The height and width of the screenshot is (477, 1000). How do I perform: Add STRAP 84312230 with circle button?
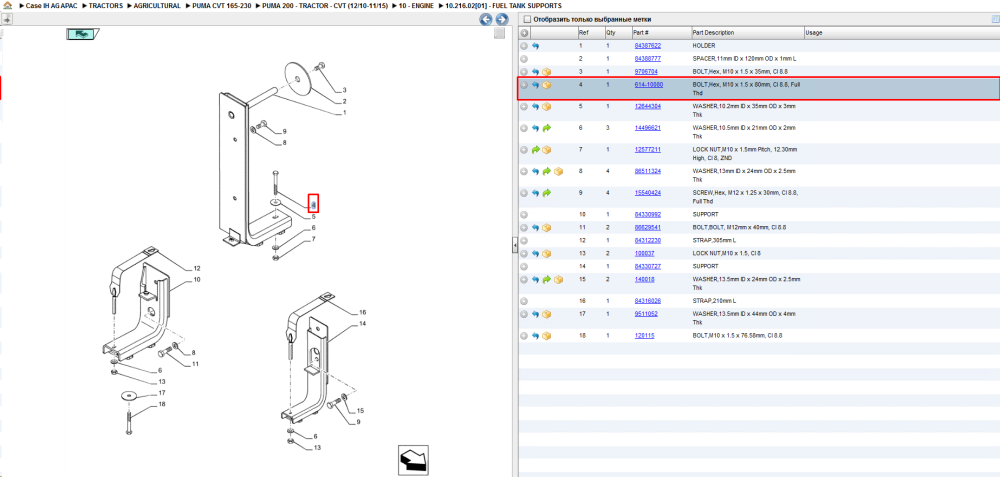[524, 240]
